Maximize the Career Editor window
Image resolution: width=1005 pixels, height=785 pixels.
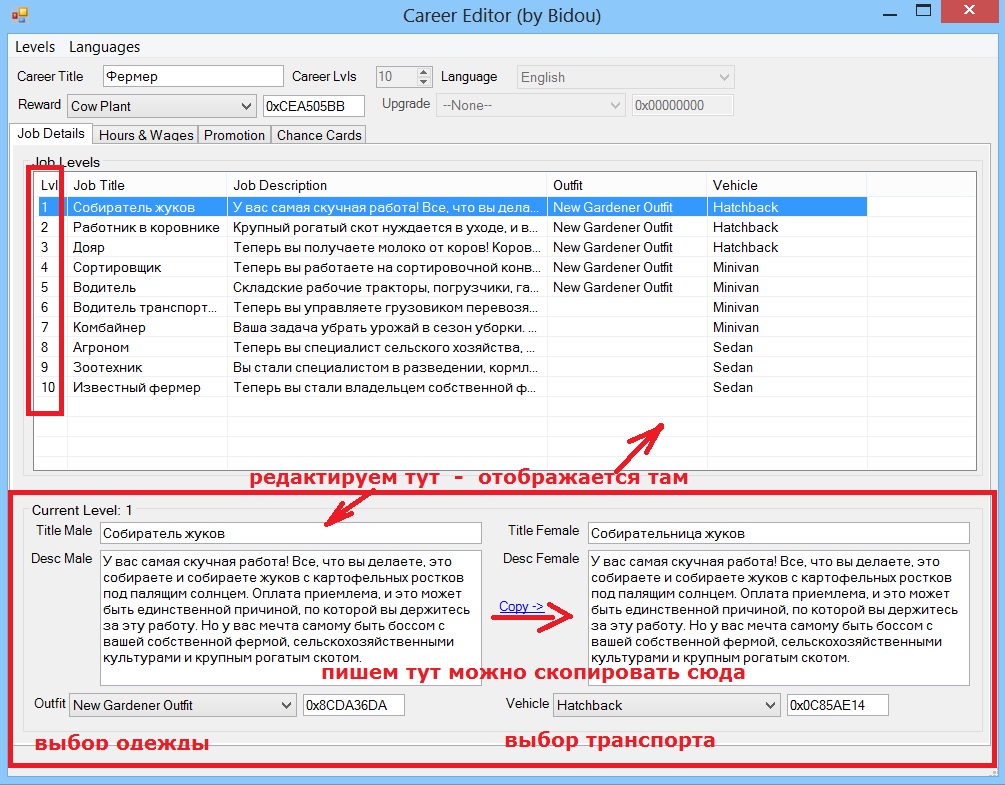[923, 11]
